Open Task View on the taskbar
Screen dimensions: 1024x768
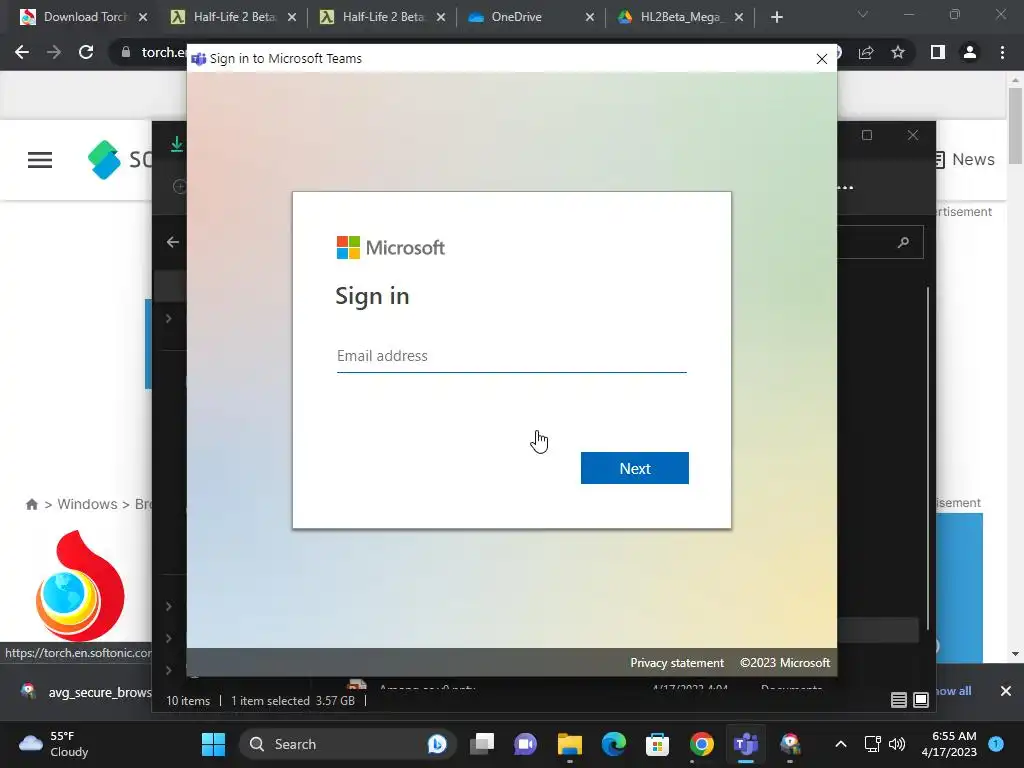tap(483, 744)
